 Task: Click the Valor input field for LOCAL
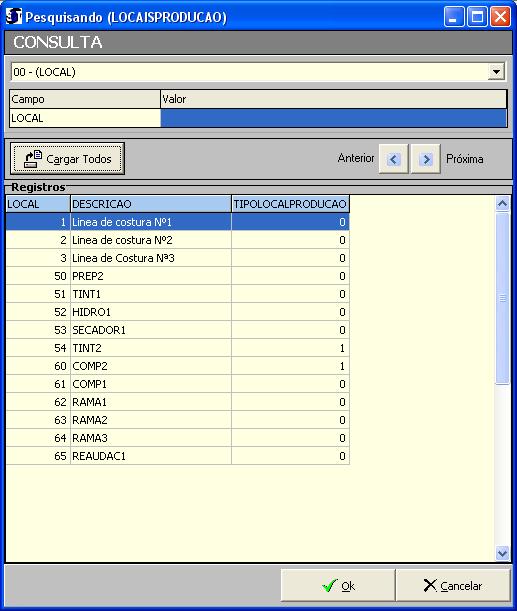[x=333, y=118]
